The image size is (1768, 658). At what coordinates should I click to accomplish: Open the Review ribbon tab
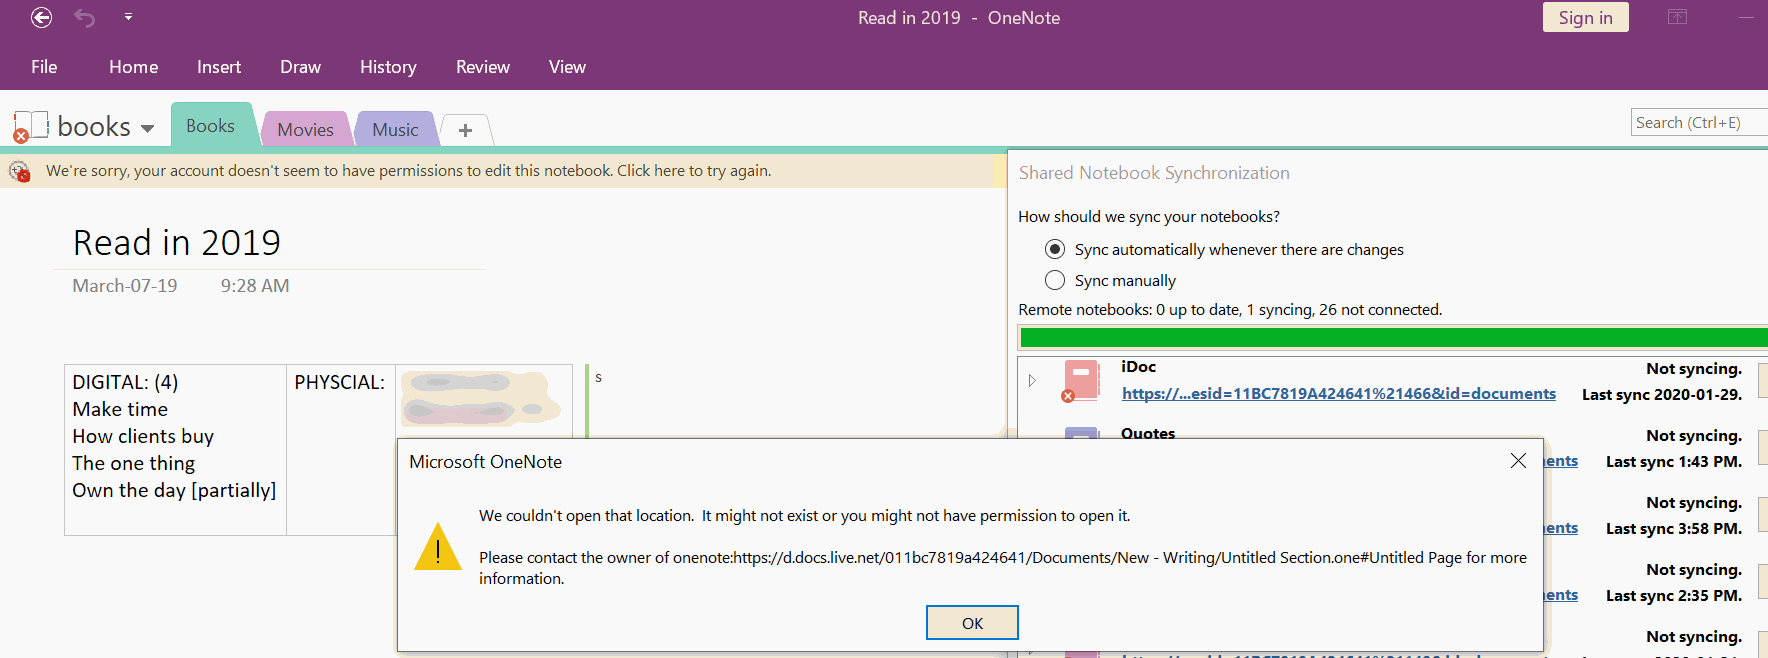tap(483, 67)
